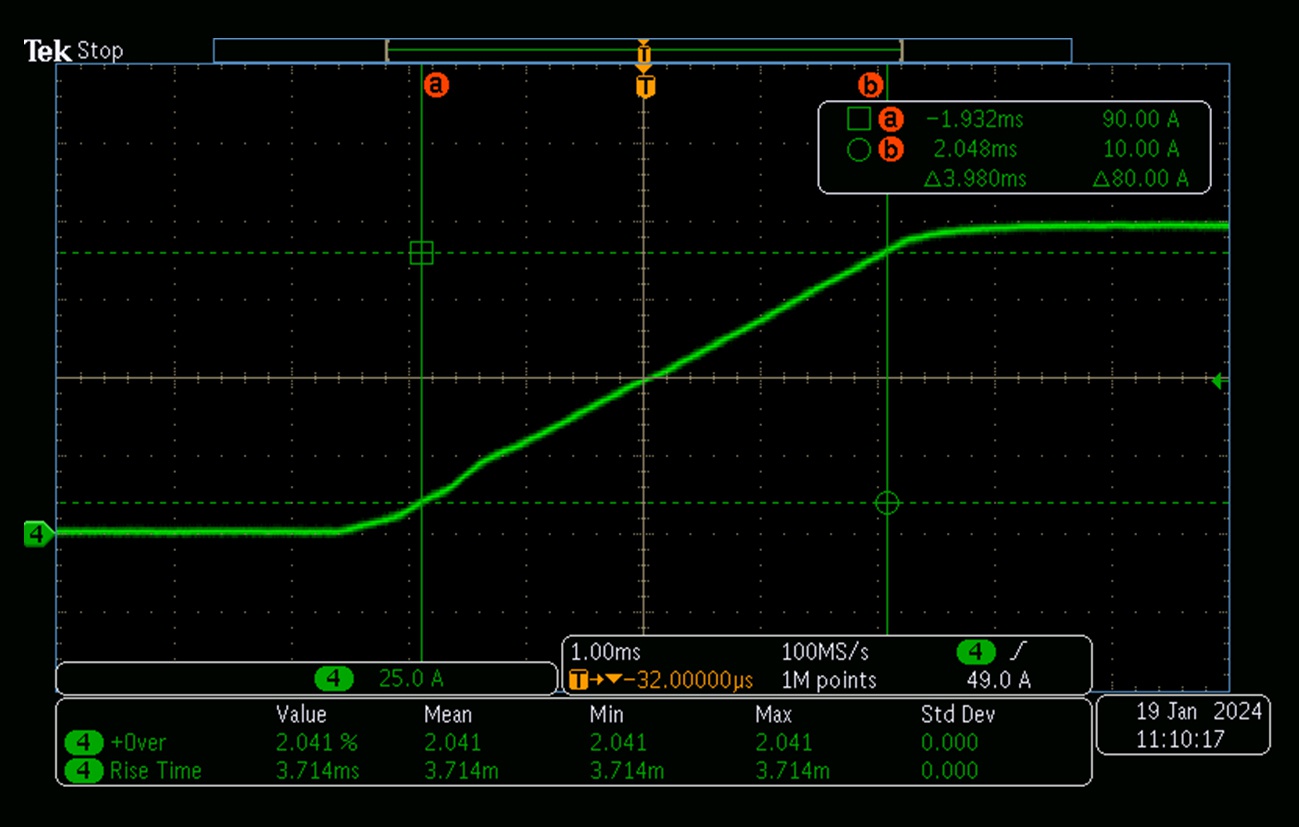This screenshot has width=1299, height=827.
Task: Click the 1.00ms timebase readout
Action: tap(605, 653)
